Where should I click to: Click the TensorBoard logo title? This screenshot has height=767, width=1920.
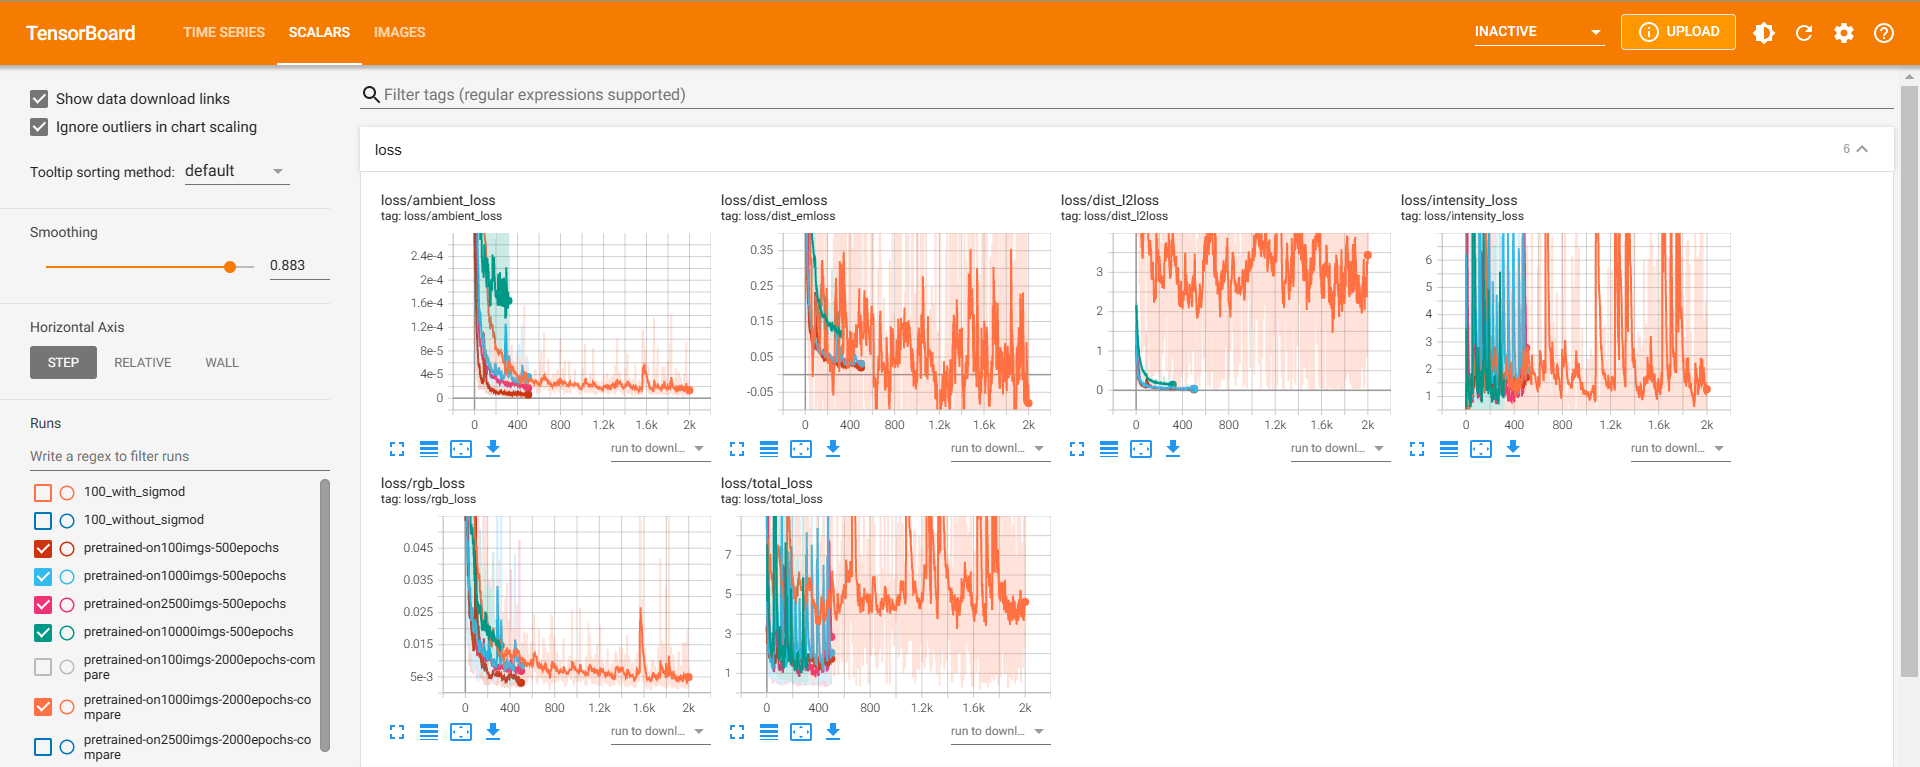pyautogui.click(x=81, y=33)
